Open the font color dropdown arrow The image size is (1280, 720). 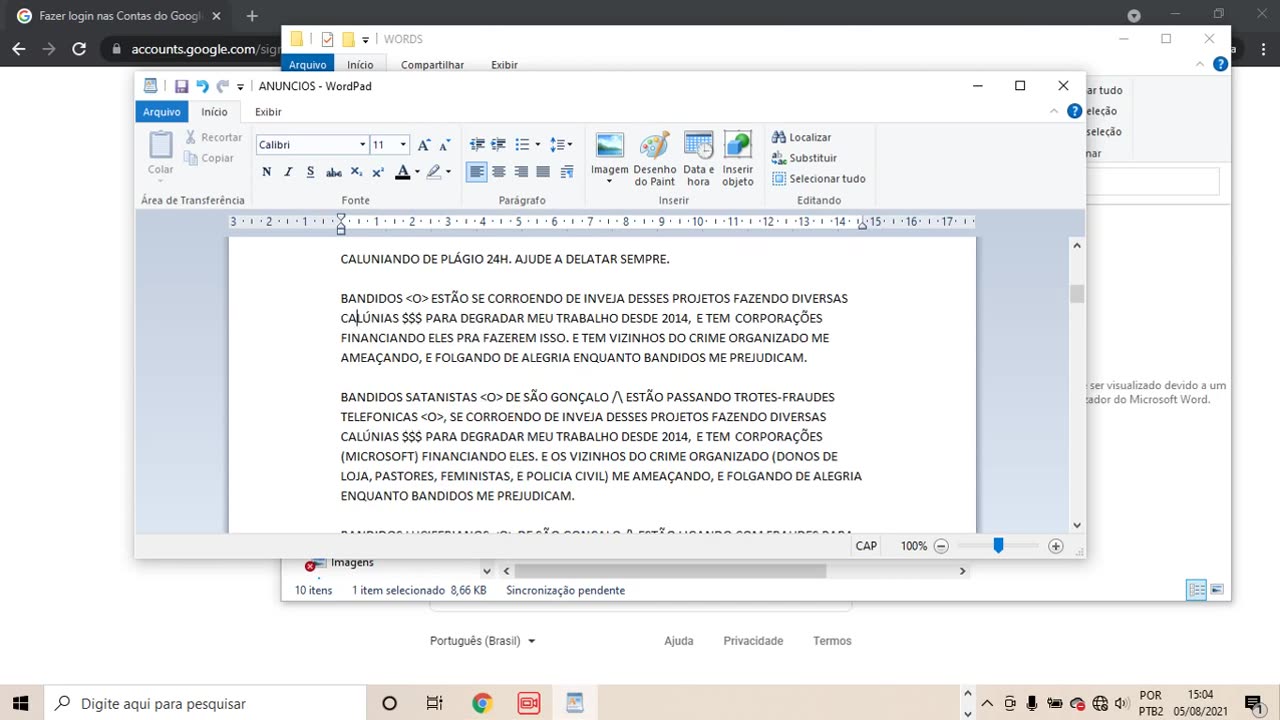[416, 172]
